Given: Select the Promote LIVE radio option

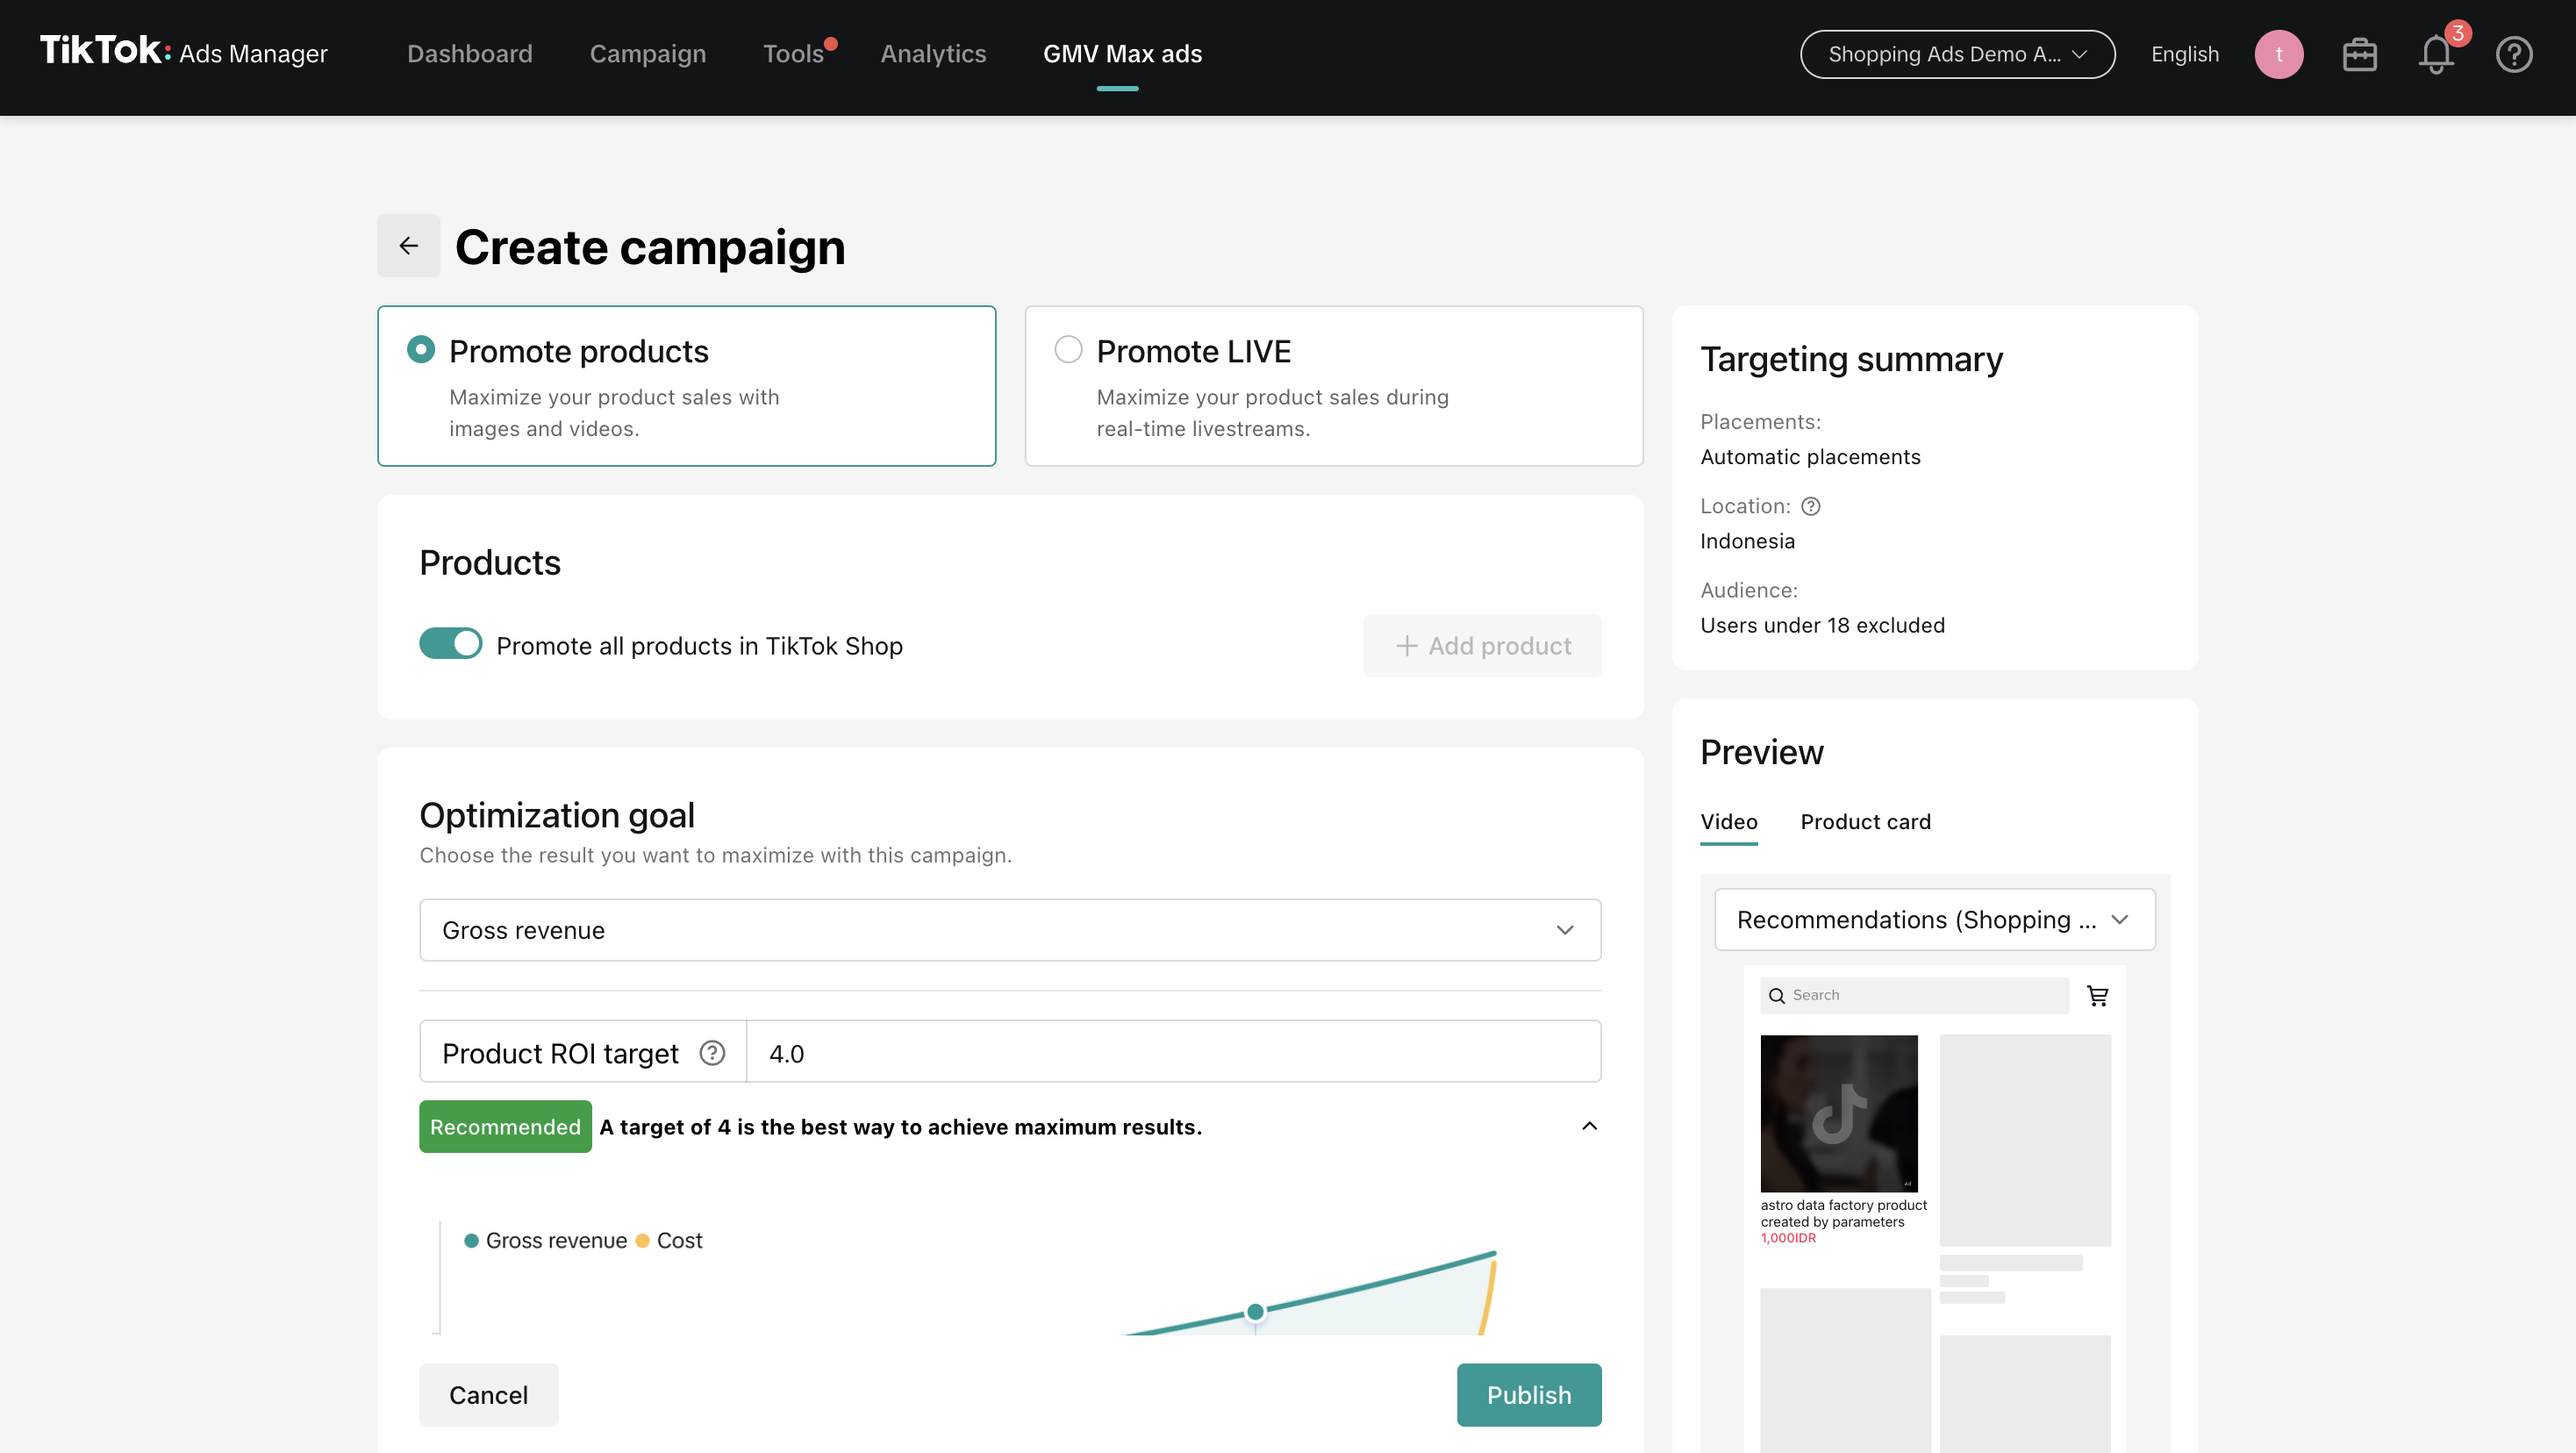Looking at the screenshot, I should (x=1068, y=350).
